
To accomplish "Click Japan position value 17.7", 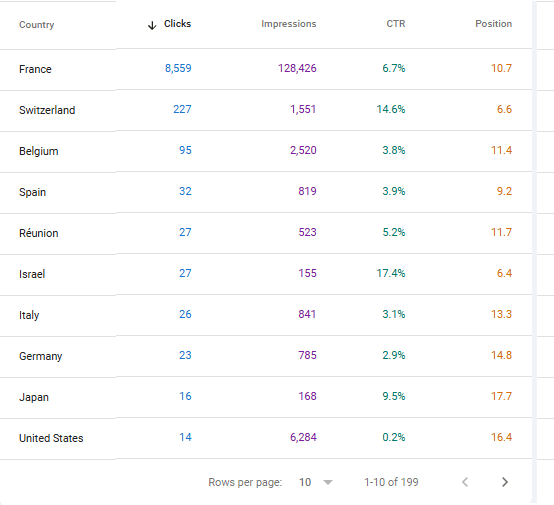I will pos(501,396).
